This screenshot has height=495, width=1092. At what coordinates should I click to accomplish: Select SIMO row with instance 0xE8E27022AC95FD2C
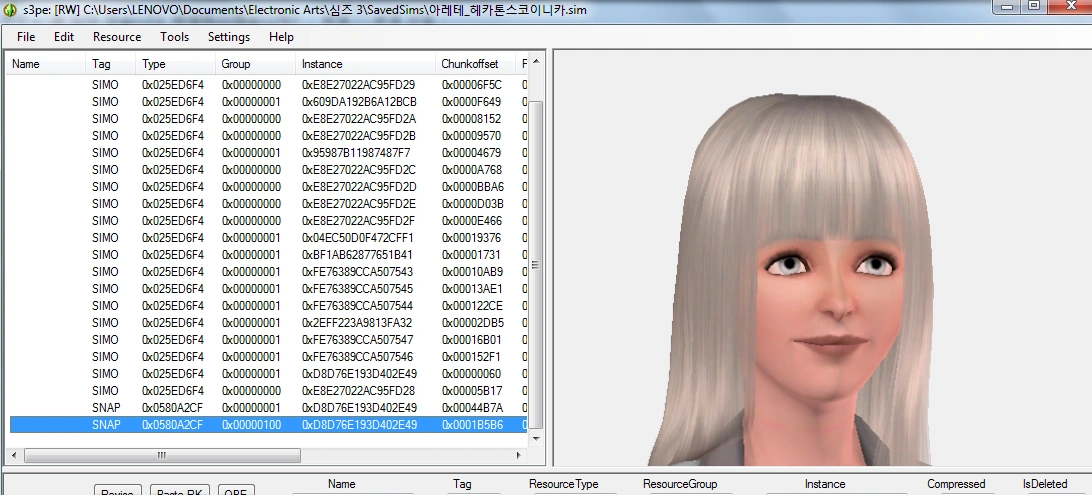click(x=268, y=170)
